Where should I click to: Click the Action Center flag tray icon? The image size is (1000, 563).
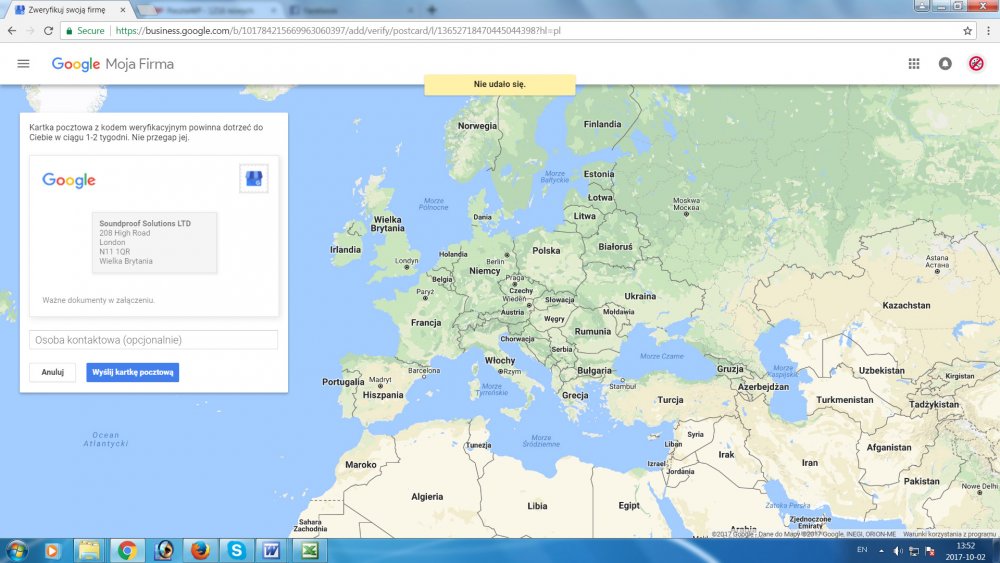point(930,551)
